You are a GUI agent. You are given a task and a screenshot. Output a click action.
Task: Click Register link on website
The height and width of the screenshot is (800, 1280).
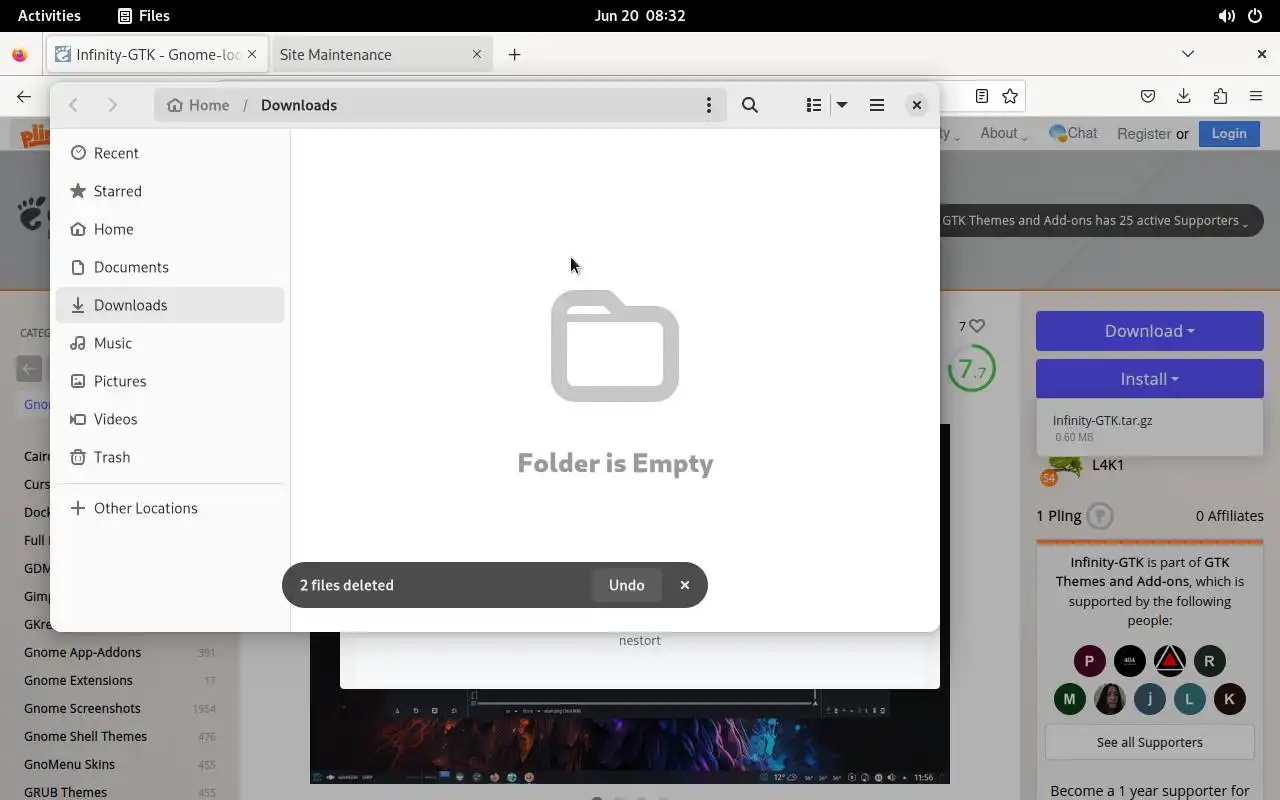pyautogui.click(x=1144, y=133)
